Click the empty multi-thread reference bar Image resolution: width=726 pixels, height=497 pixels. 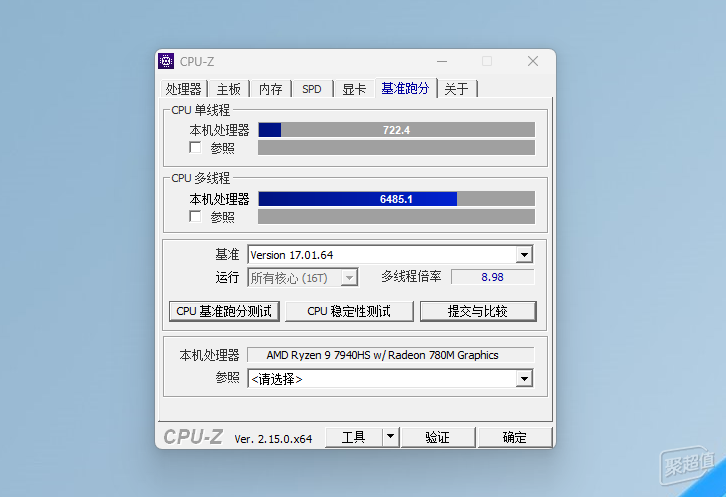click(396, 216)
